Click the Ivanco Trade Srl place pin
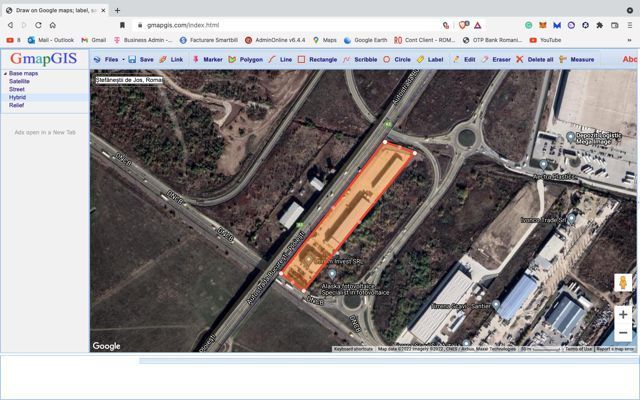Screen dimensions: 640x400 tap(572, 218)
